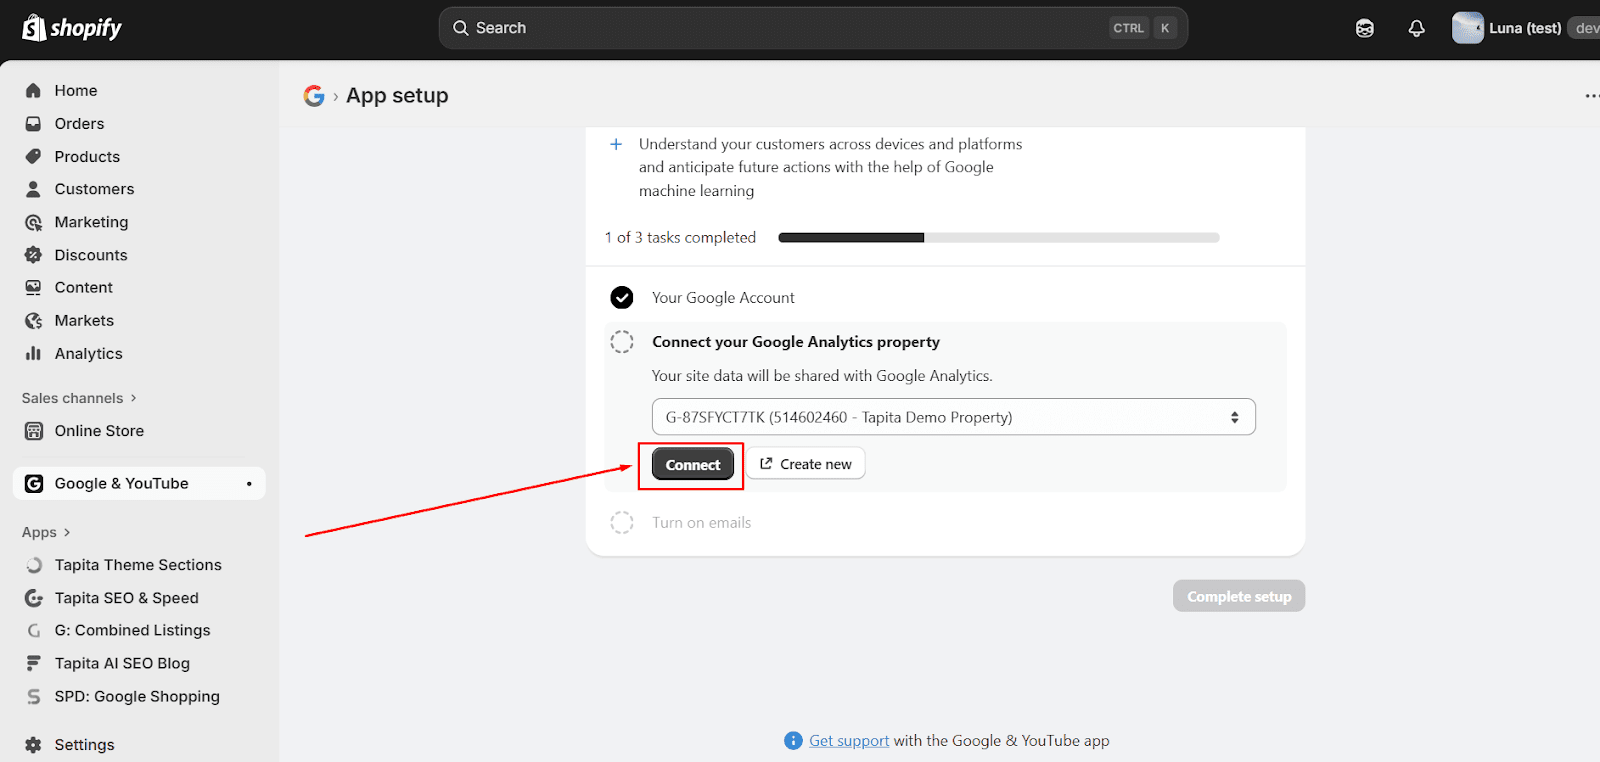The width and height of the screenshot is (1600, 762).
Task: Click the Google G logo in breadcrumb
Action: click(314, 96)
